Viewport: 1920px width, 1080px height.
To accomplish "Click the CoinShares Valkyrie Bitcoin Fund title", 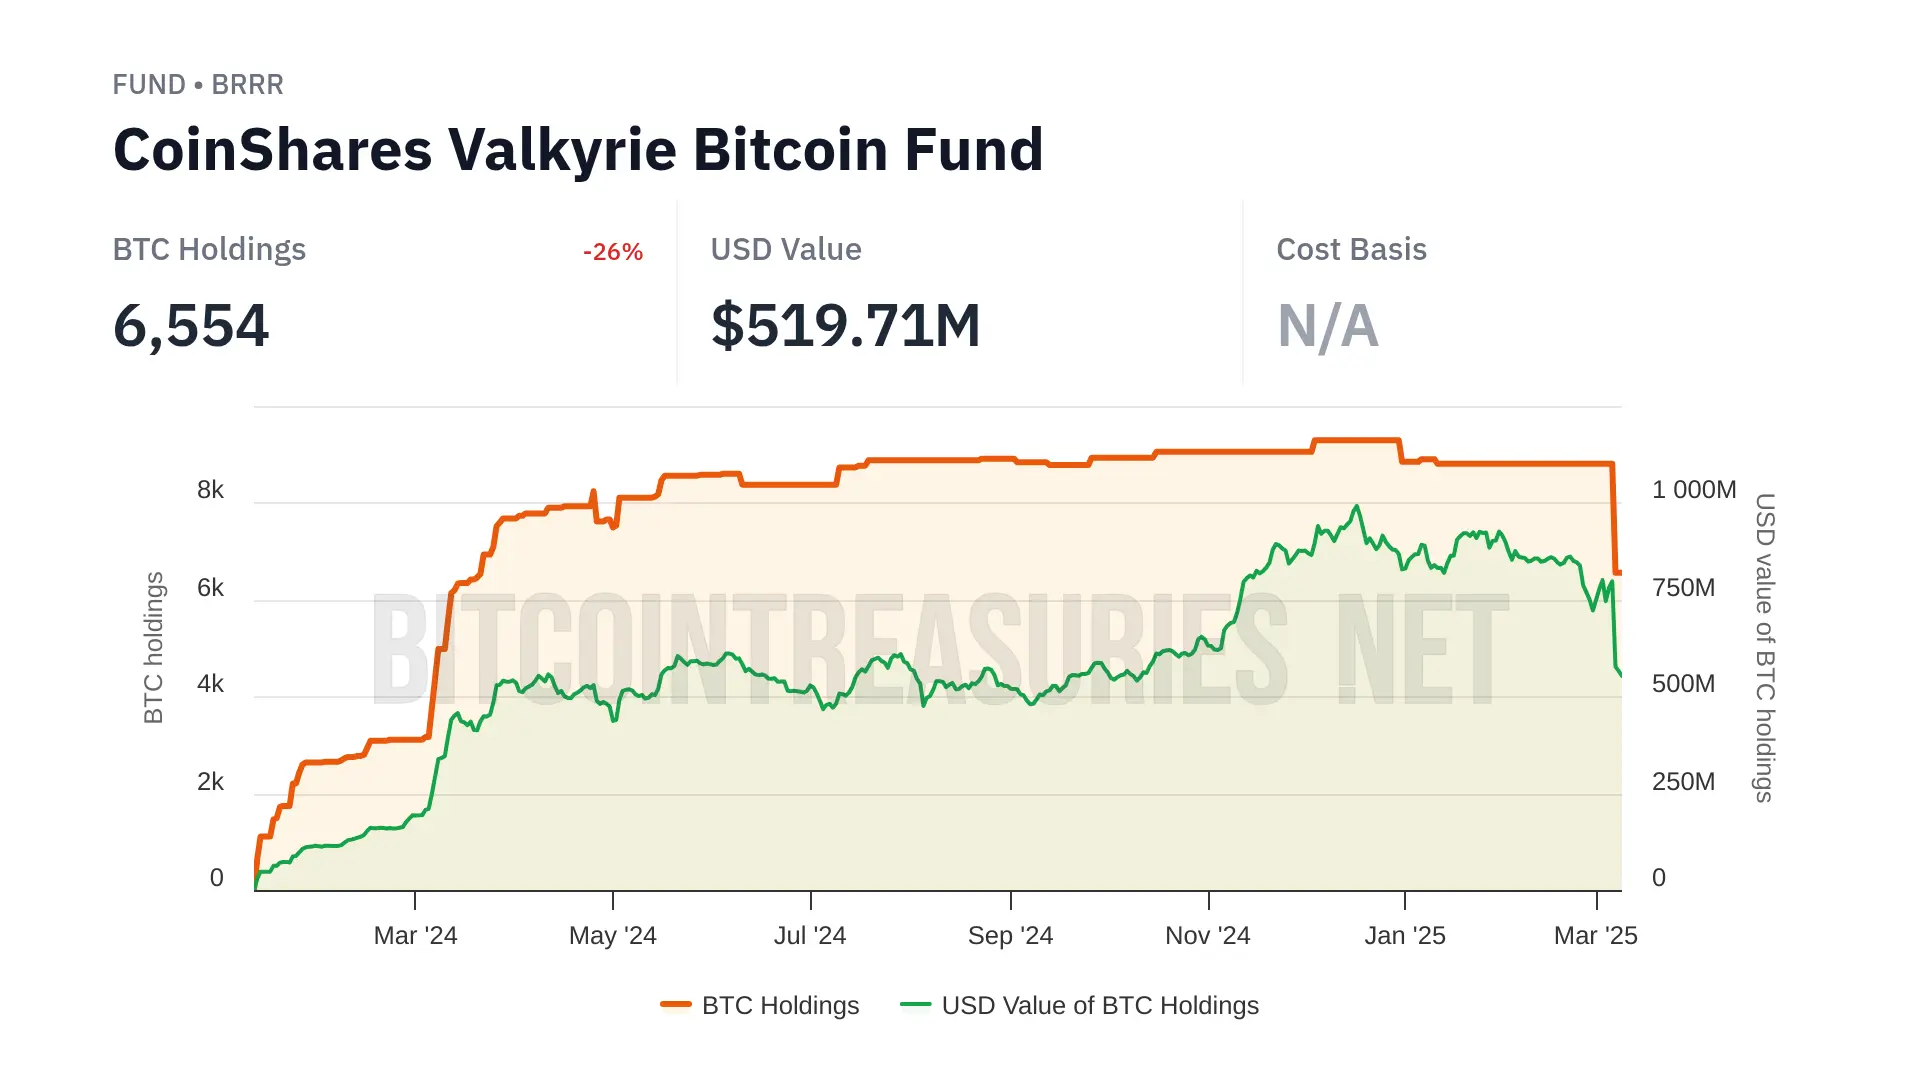I will coord(578,150).
